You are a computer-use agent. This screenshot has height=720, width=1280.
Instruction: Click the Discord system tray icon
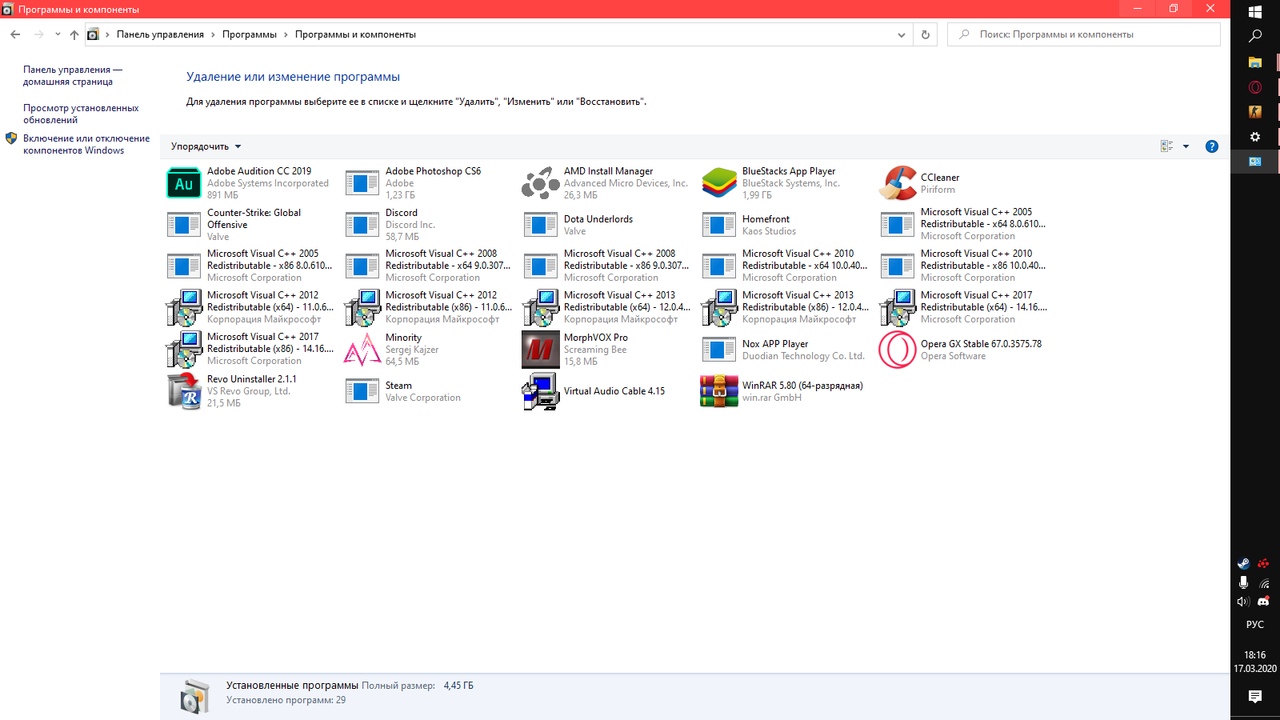1264,601
